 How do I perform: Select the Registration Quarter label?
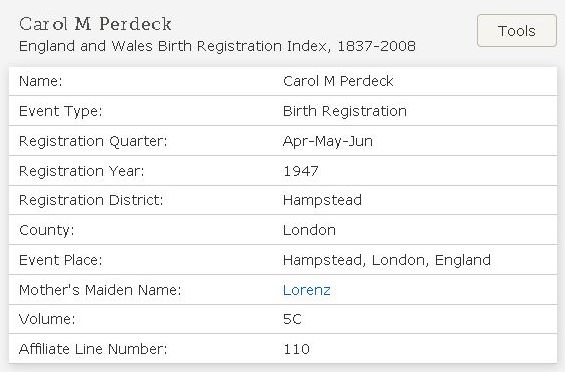[93, 141]
